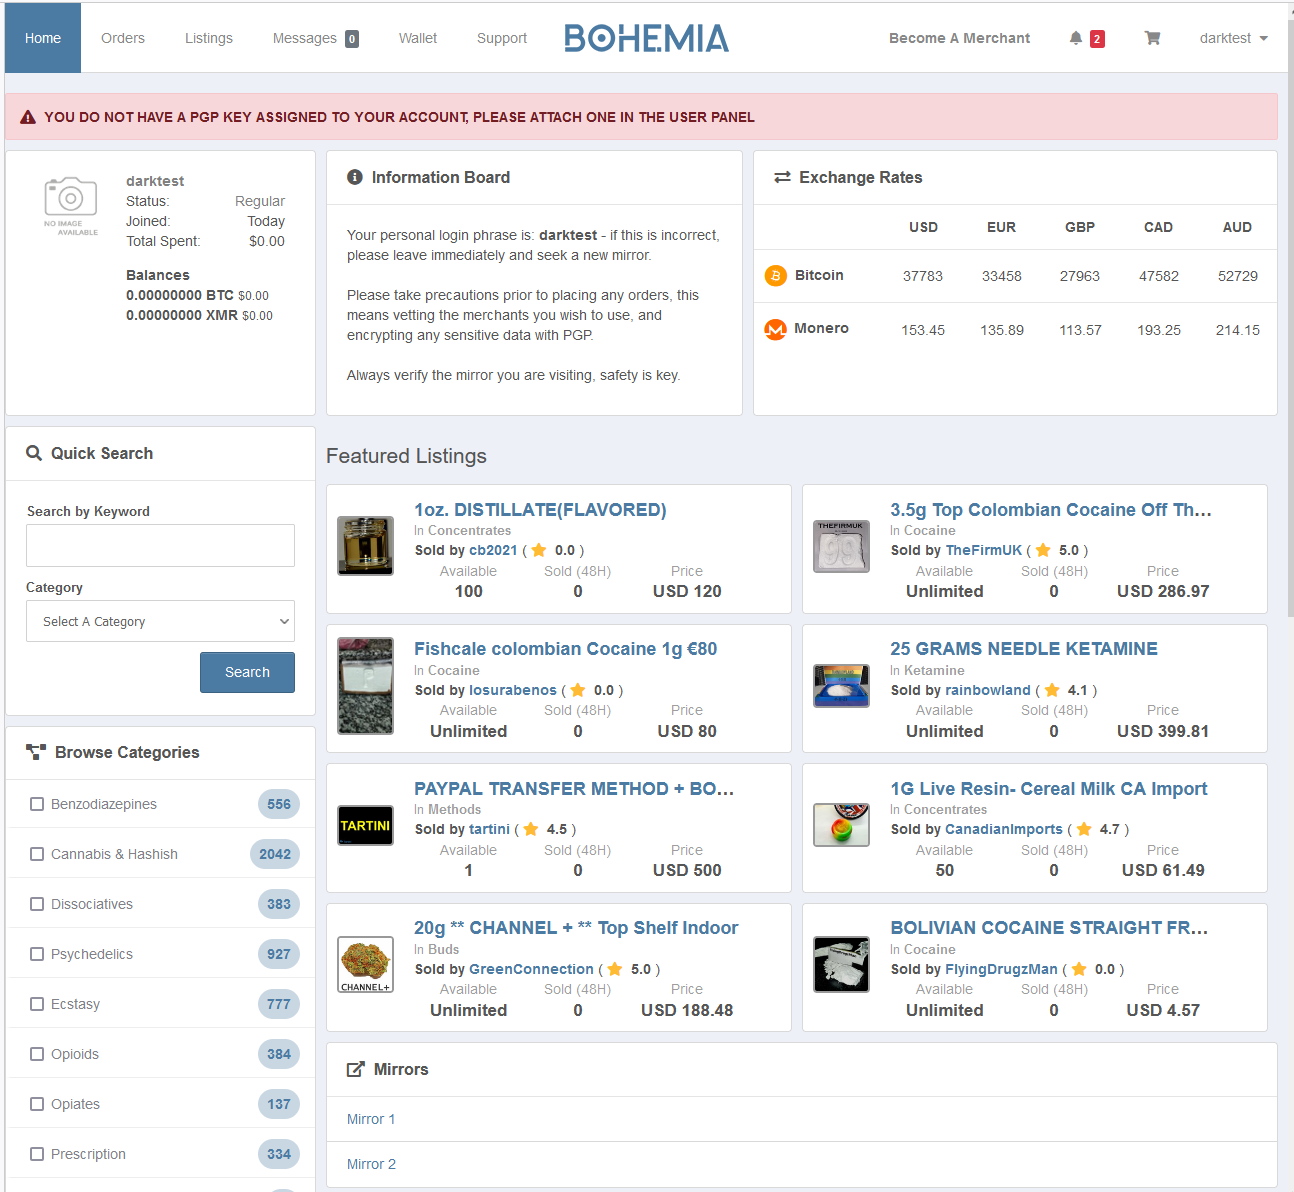Switch to the Orders tab

122,37
